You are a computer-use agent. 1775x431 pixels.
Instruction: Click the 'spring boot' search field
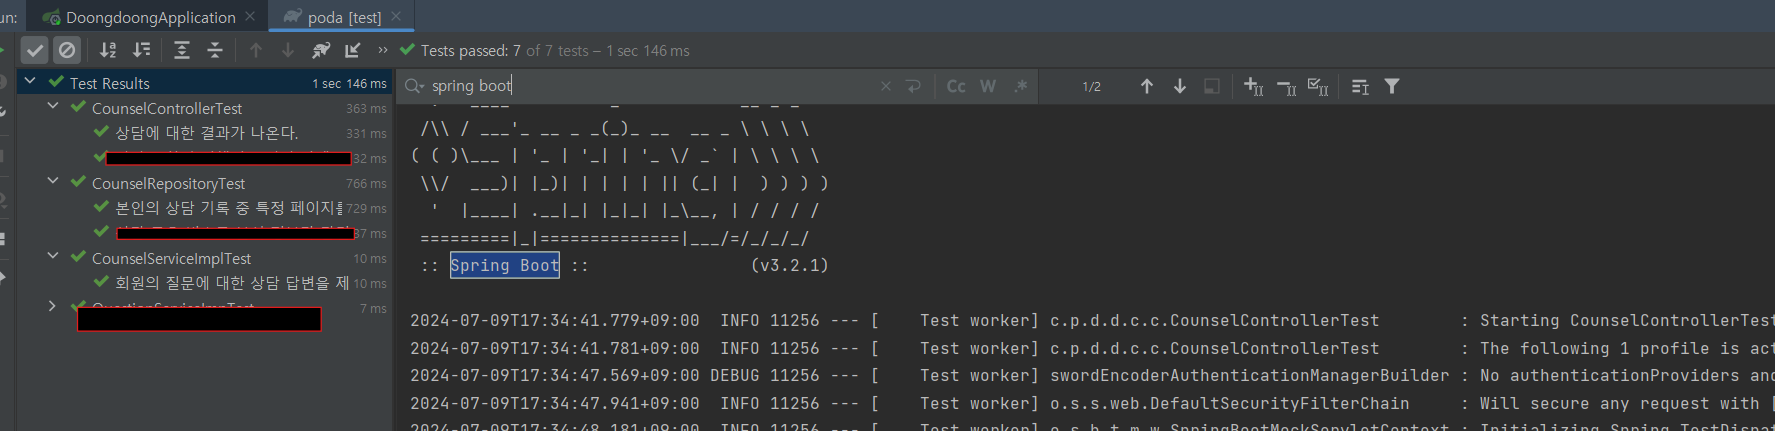click(650, 86)
